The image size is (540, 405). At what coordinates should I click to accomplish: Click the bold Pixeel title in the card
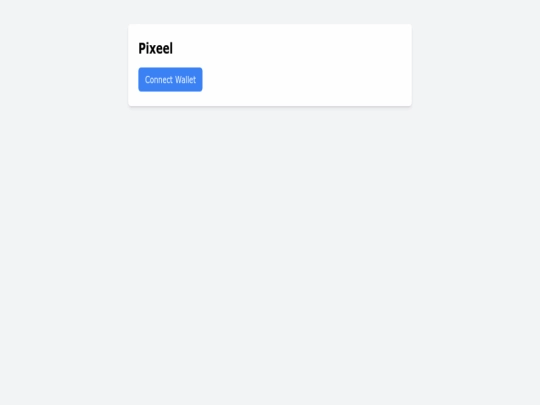(155, 49)
